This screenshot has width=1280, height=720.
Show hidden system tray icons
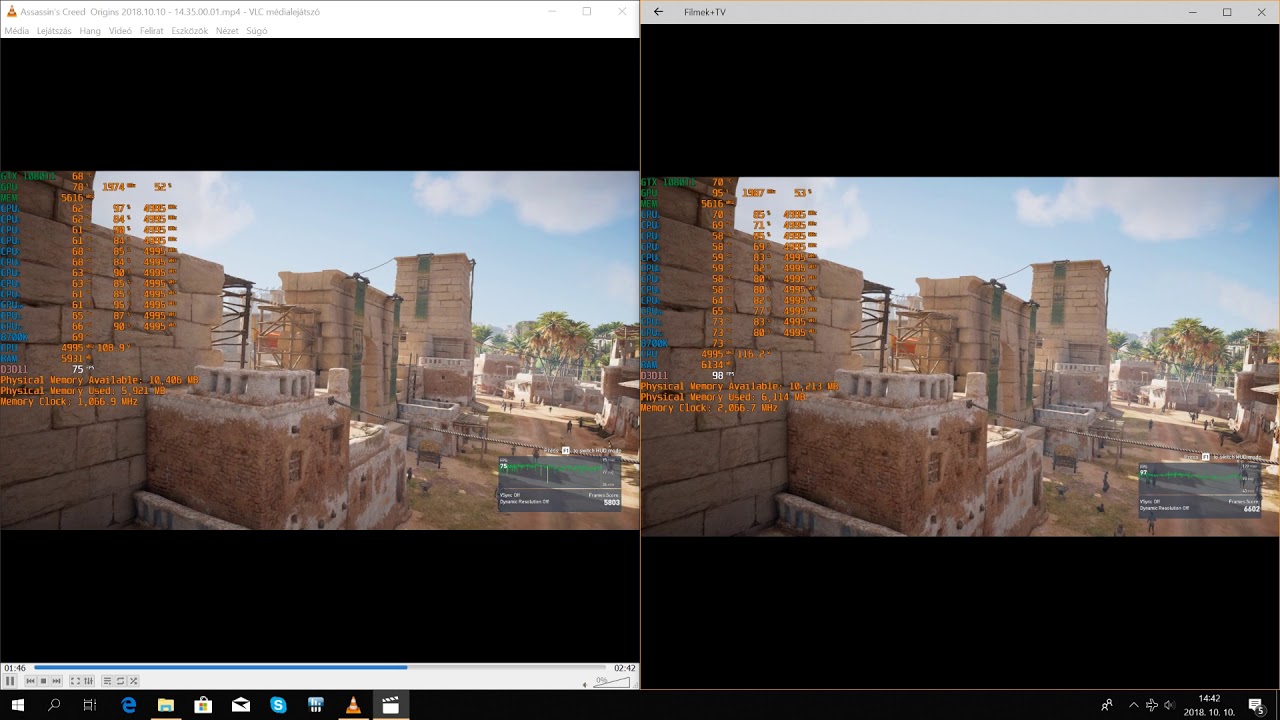click(1133, 705)
